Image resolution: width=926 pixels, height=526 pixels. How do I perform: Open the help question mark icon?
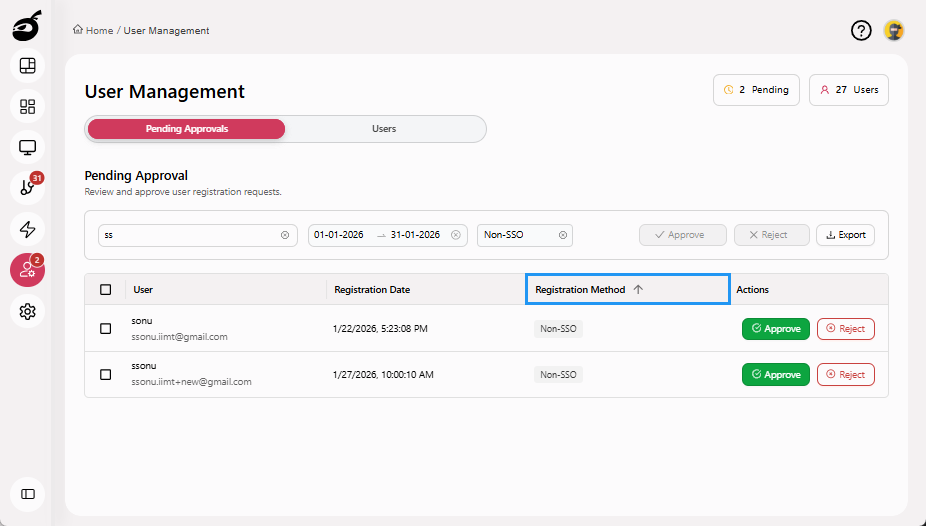click(861, 30)
